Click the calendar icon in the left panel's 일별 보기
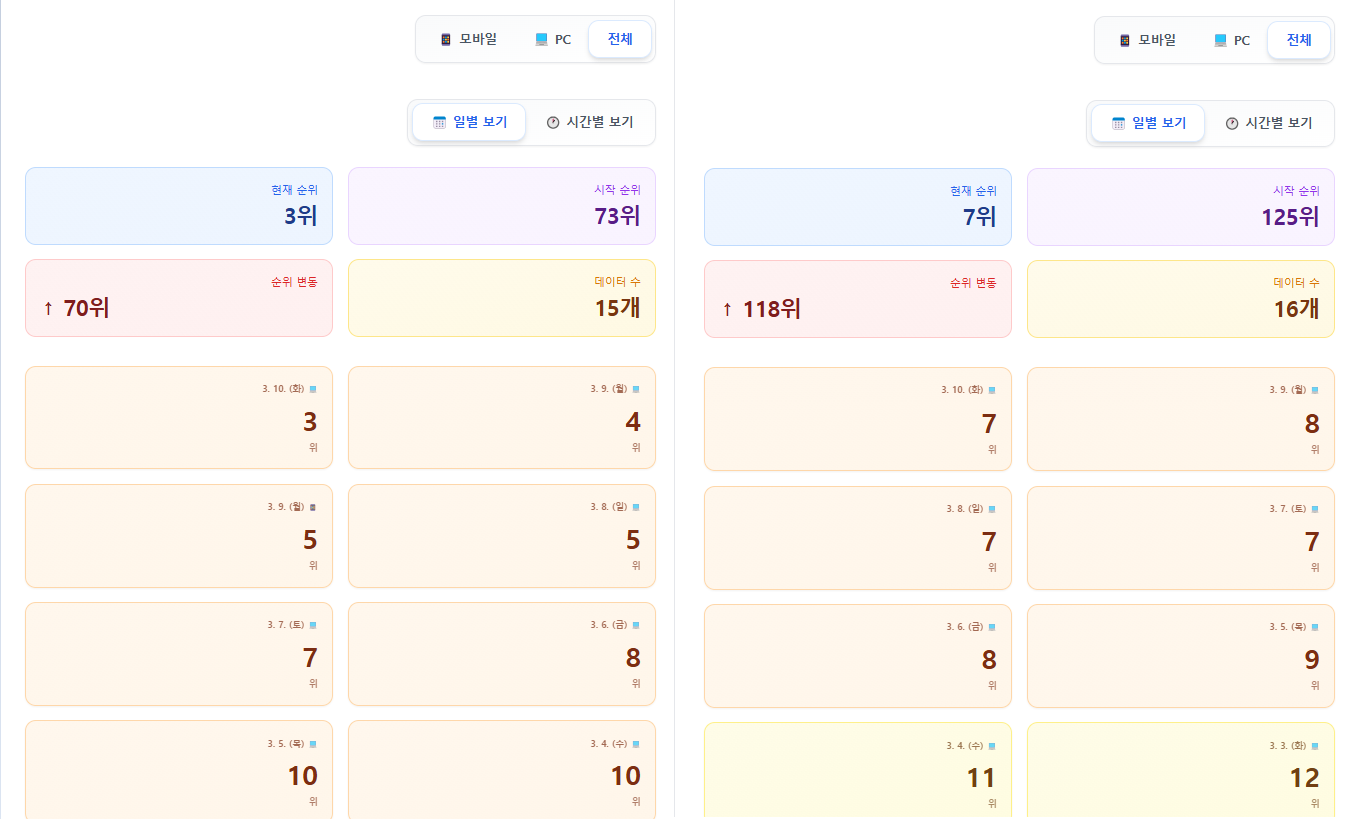Screen dimensions: 1364x819 pyautogui.click(x=439, y=122)
